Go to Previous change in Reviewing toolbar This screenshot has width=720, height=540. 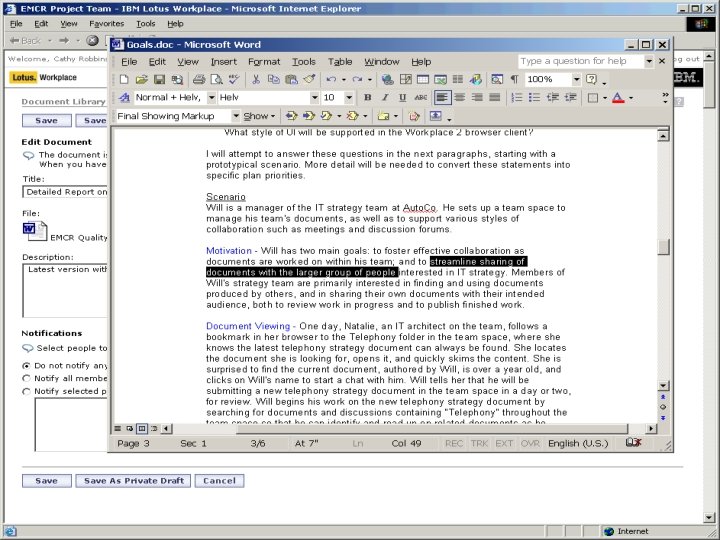(291, 116)
